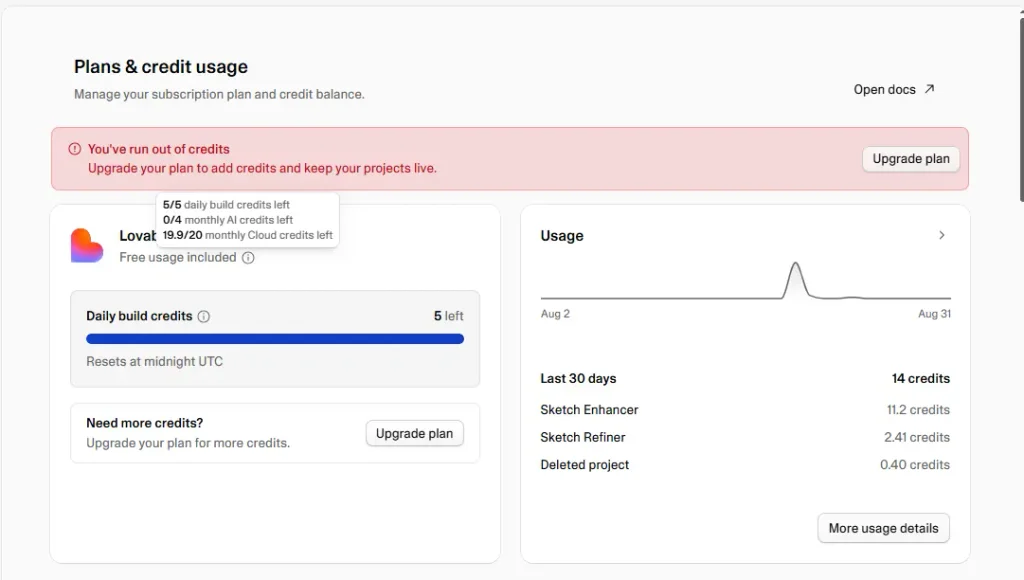Click the monthly Cloud credits tooltip line

pos(248,235)
